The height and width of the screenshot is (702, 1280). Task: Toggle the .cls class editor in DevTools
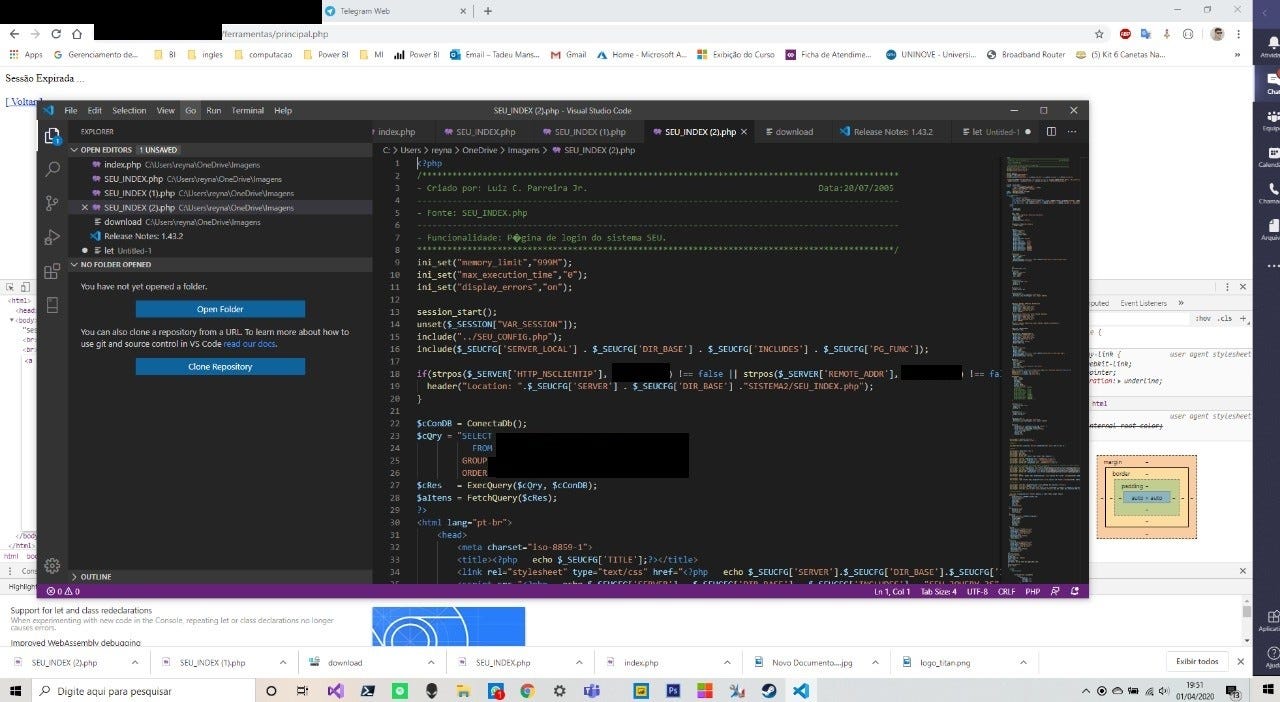tap(1224, 318)
